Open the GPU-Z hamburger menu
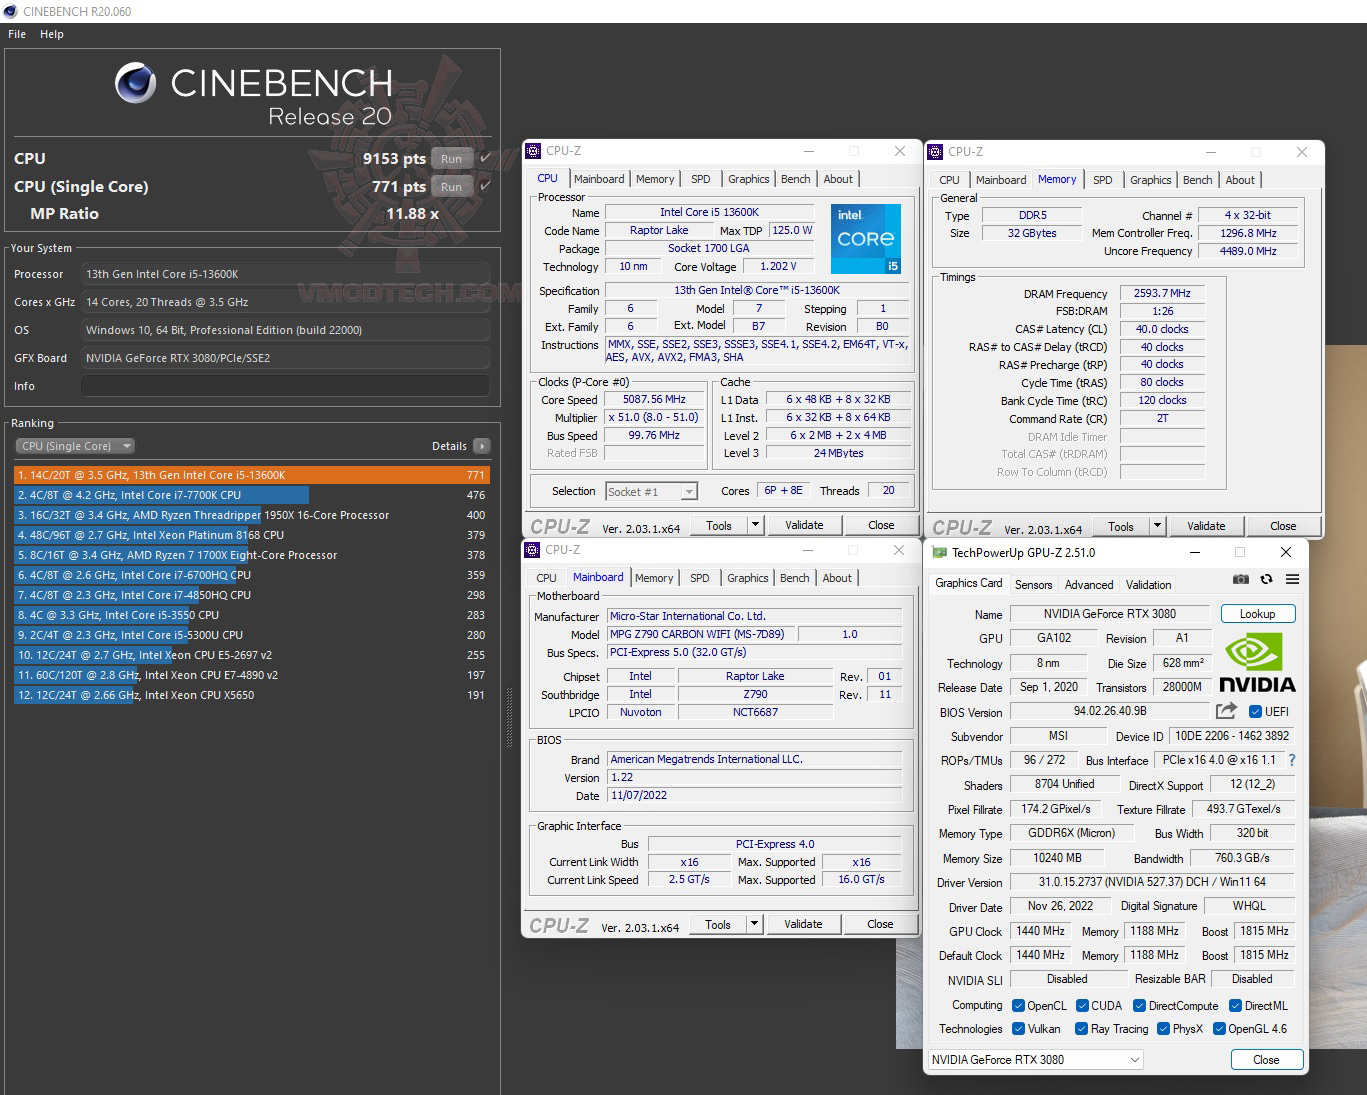 click(x=1292, y=579)
